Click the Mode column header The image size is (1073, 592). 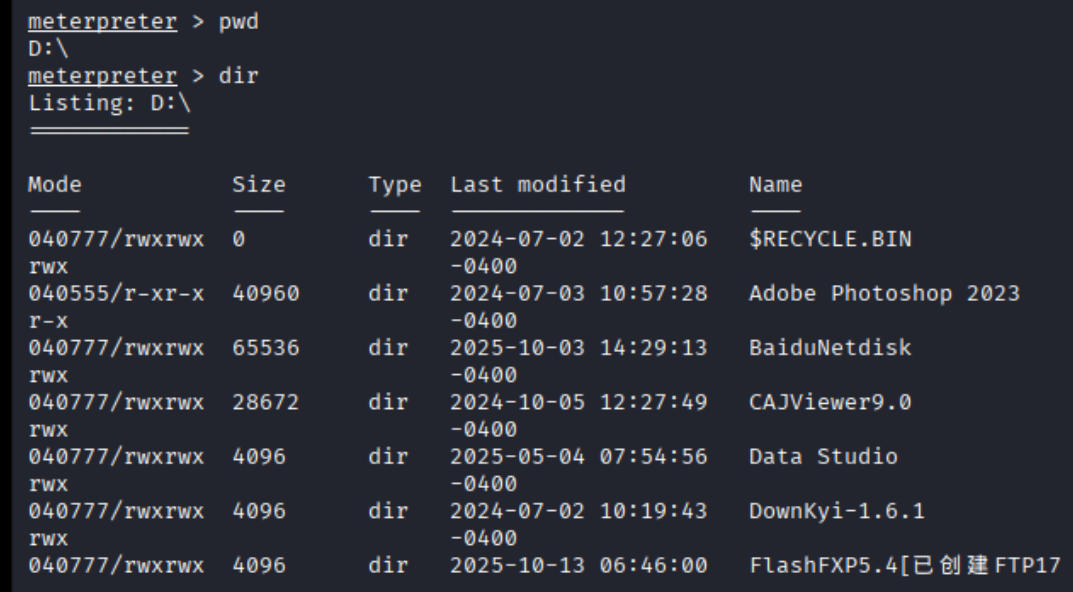pos(55,184)
